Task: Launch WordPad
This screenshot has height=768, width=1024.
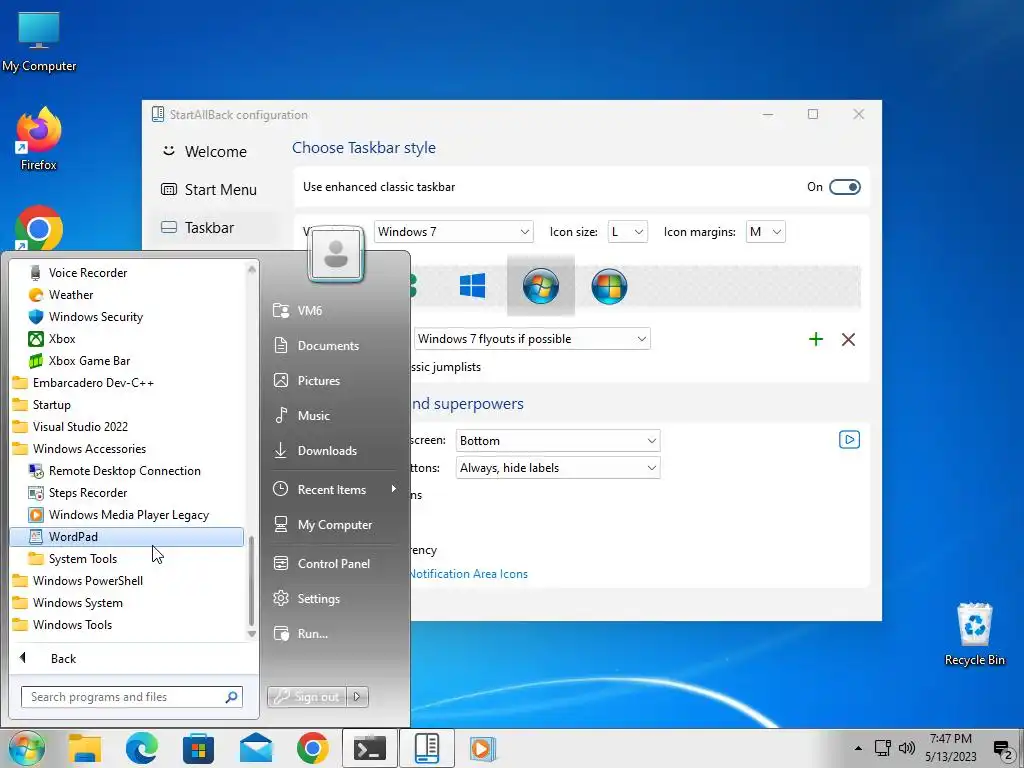Action: 127,537
